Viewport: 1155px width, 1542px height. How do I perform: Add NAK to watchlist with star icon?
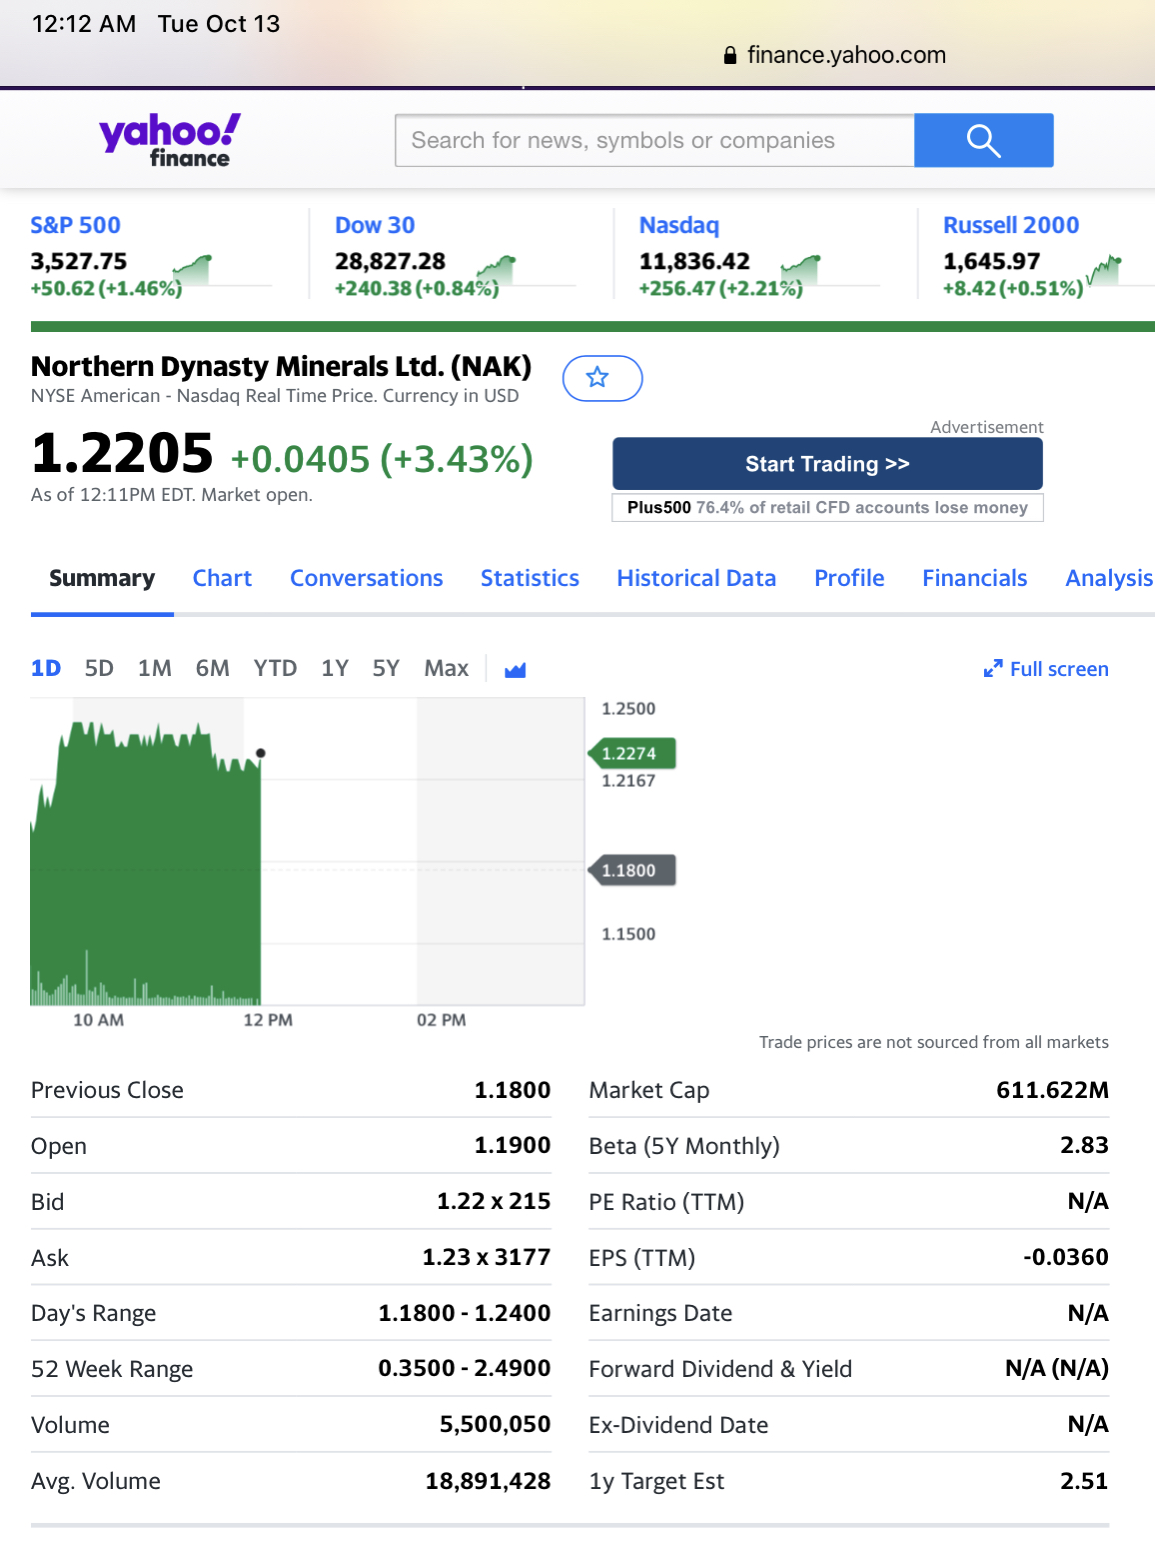pyautogui.click(x=602, y=378)
